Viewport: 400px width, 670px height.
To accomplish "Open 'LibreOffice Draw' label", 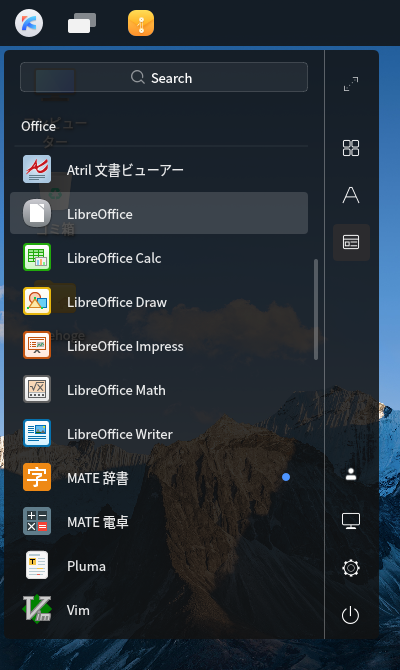I will coord(117,302).
